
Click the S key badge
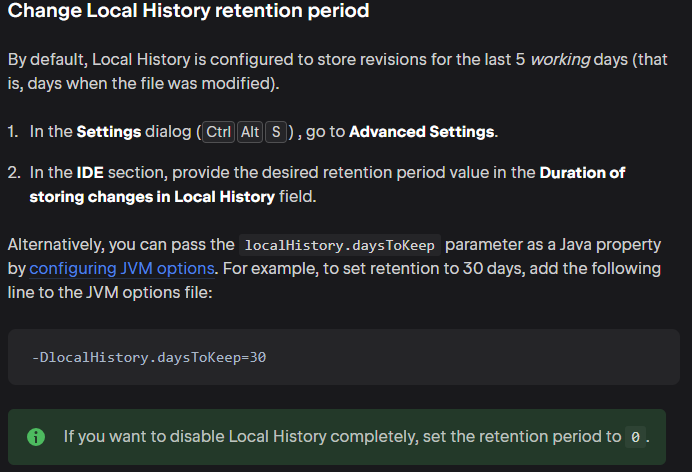pyautogui.click(x=276, y=132)
